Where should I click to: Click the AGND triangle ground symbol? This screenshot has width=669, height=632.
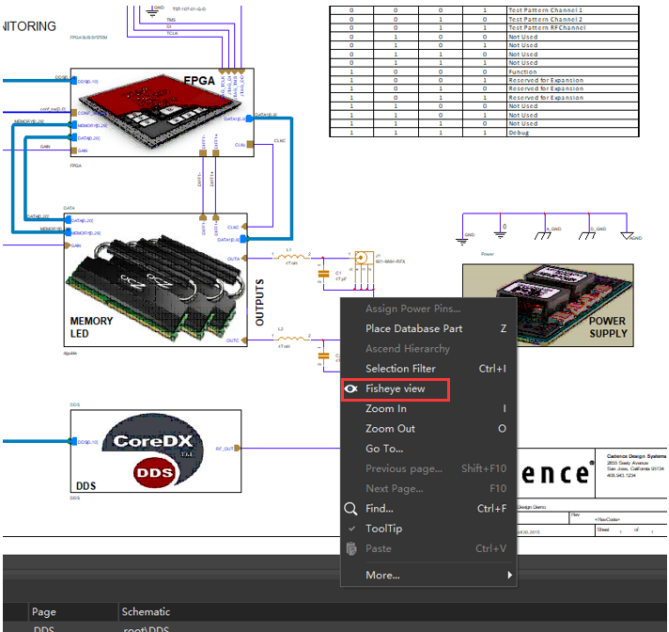coord(627,236)
